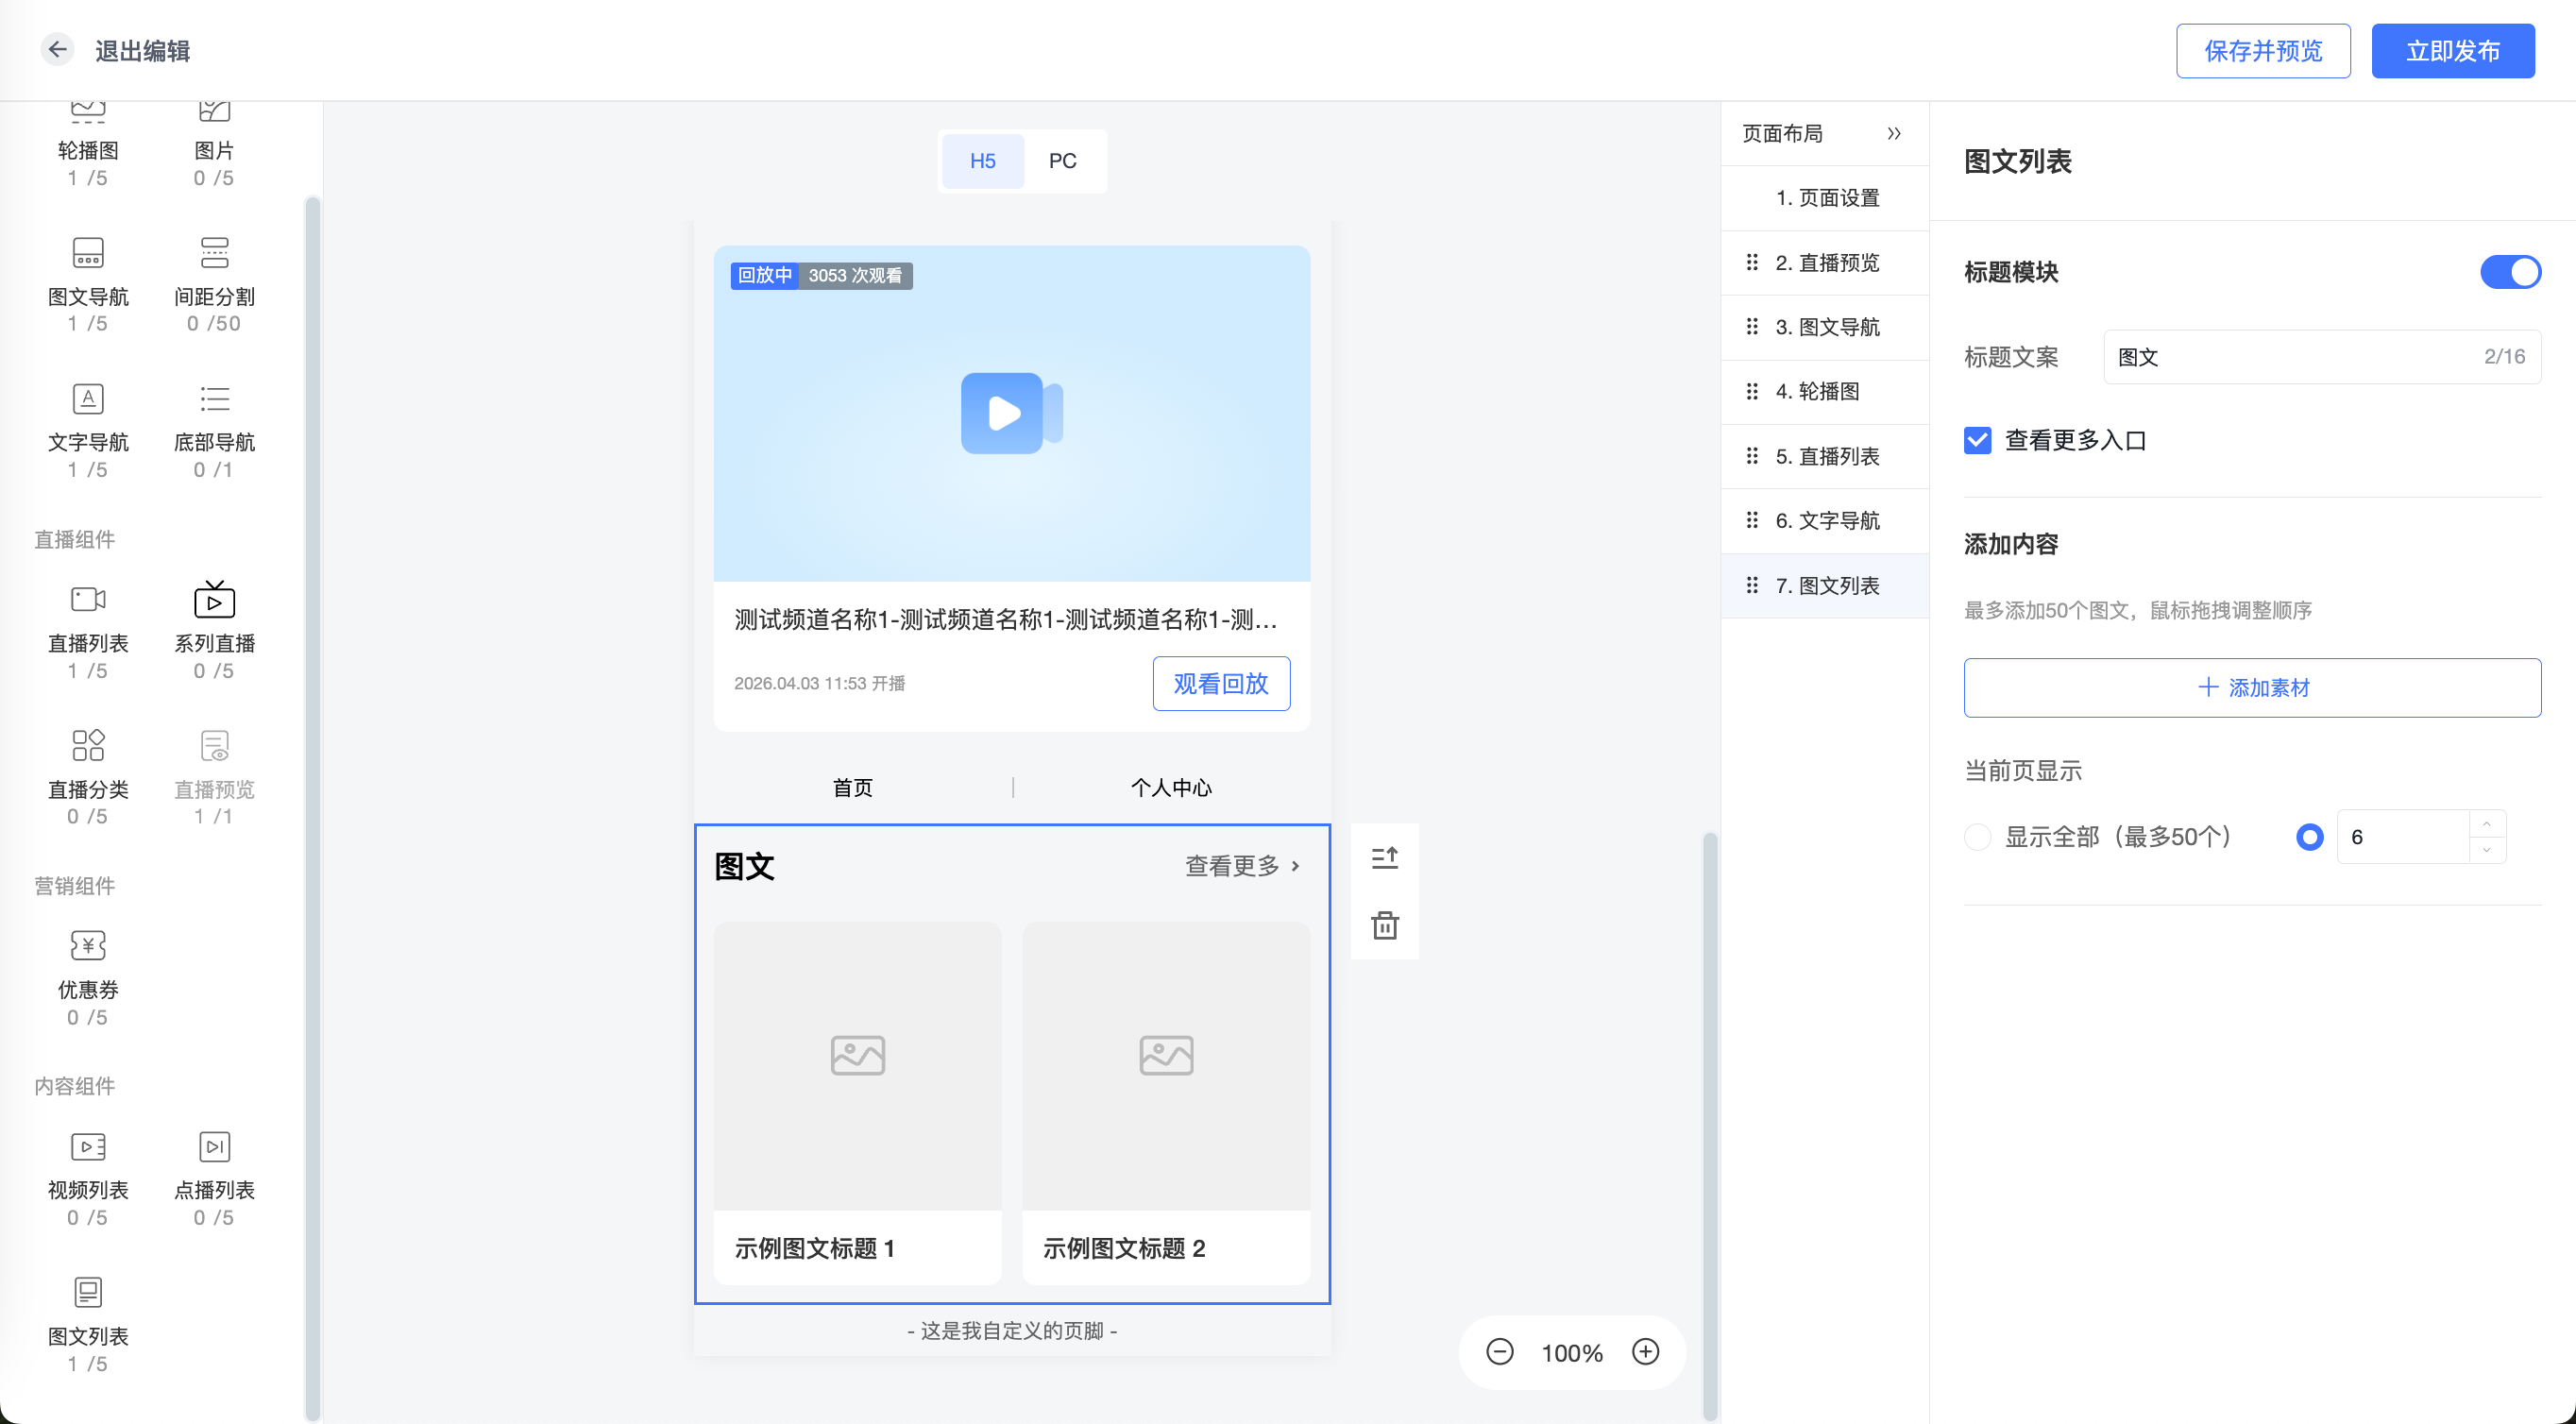Select 4. 轮播图 in layout list
Image resolution: width=2576 pixels, height=1424 pixels.
pyautogui.click(x=1825, y=391)
